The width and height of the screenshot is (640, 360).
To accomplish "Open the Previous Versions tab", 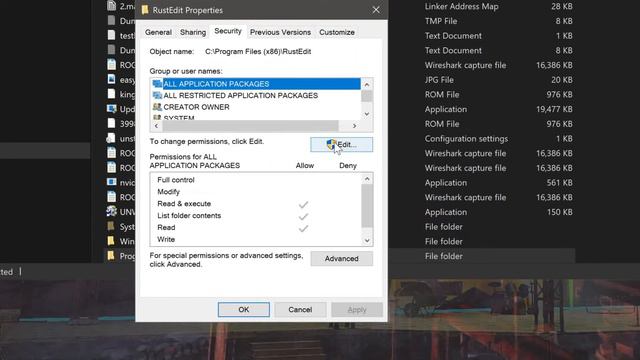I will [x=280, y=32].
